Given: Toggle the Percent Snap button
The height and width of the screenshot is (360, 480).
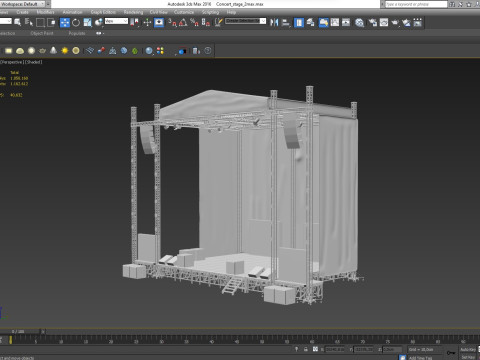Looking at the screenshot, I should click(x=194, y=22).
